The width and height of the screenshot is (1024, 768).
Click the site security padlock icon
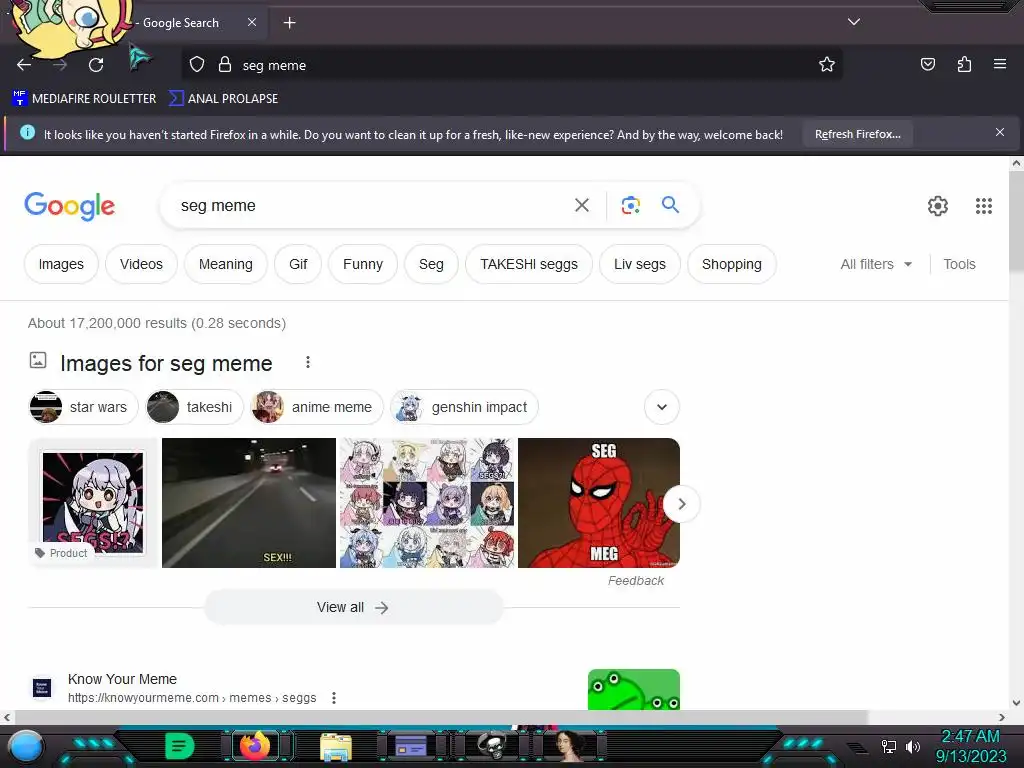pos(225,65)
